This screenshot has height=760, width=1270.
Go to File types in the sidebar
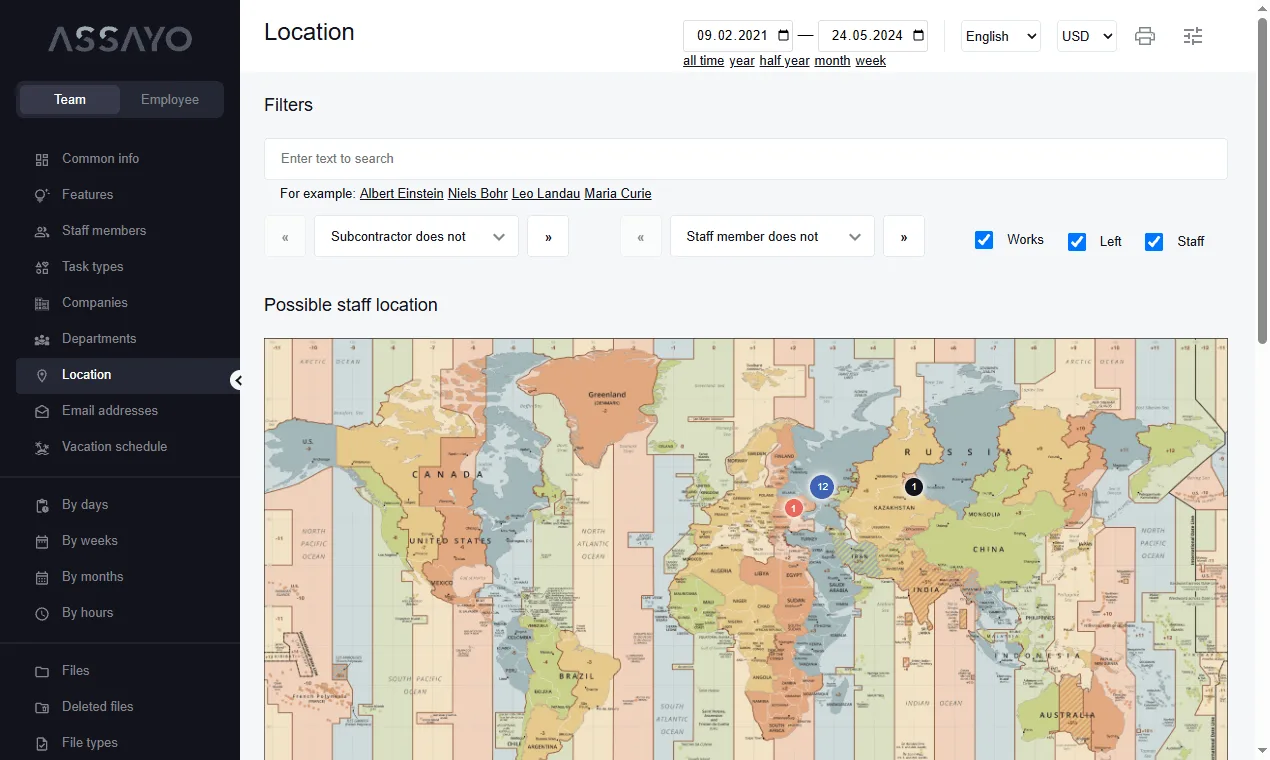[x=128, y=743]
